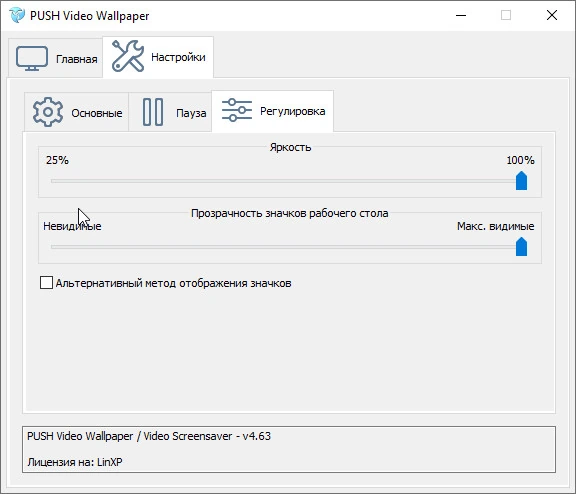The image size is (576, 494).
Task: Click the Яркость slider track middle
Action: 286,181
